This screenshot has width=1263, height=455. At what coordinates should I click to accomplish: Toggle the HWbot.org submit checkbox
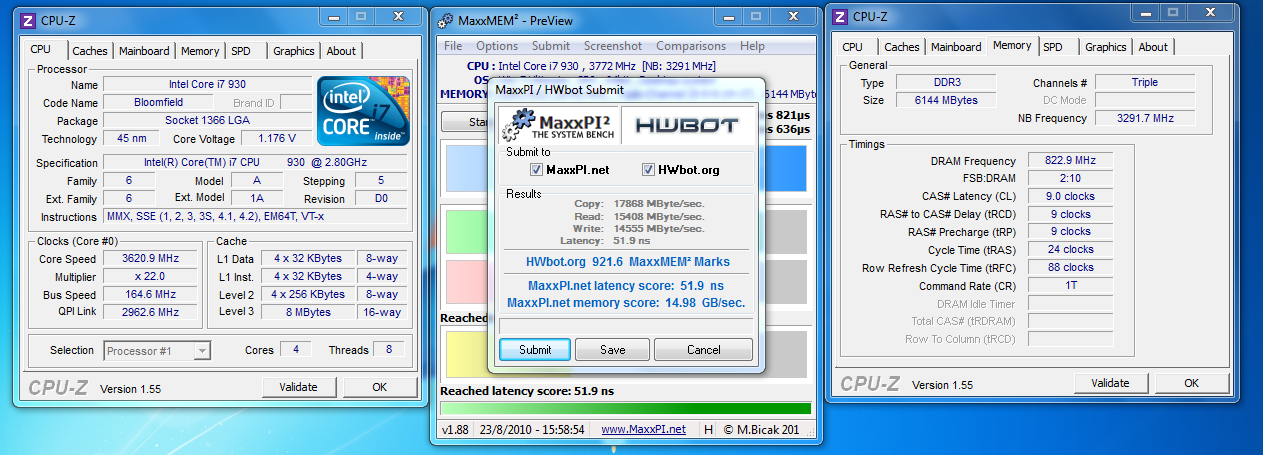click(x=648, y=169)
